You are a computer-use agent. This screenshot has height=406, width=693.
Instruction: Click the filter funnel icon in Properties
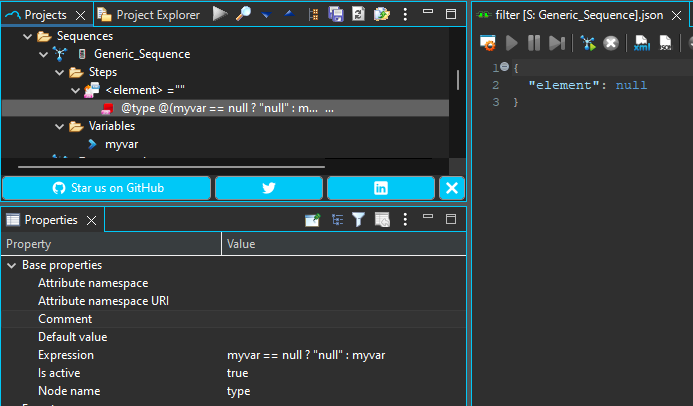tap(358, 220)
